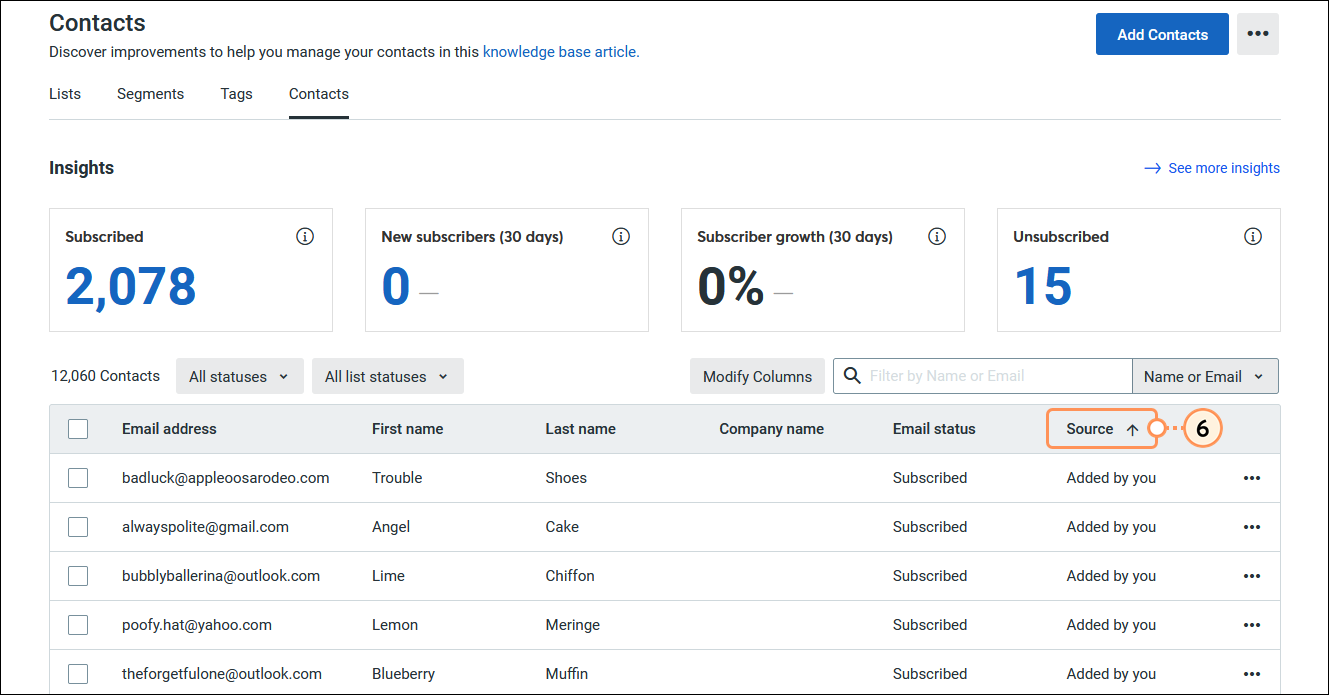Image resolution: width=1329 pixels, height=695 pixels.
Task: Click info icon on Subscriber growth card
Action: coord(937,237)
